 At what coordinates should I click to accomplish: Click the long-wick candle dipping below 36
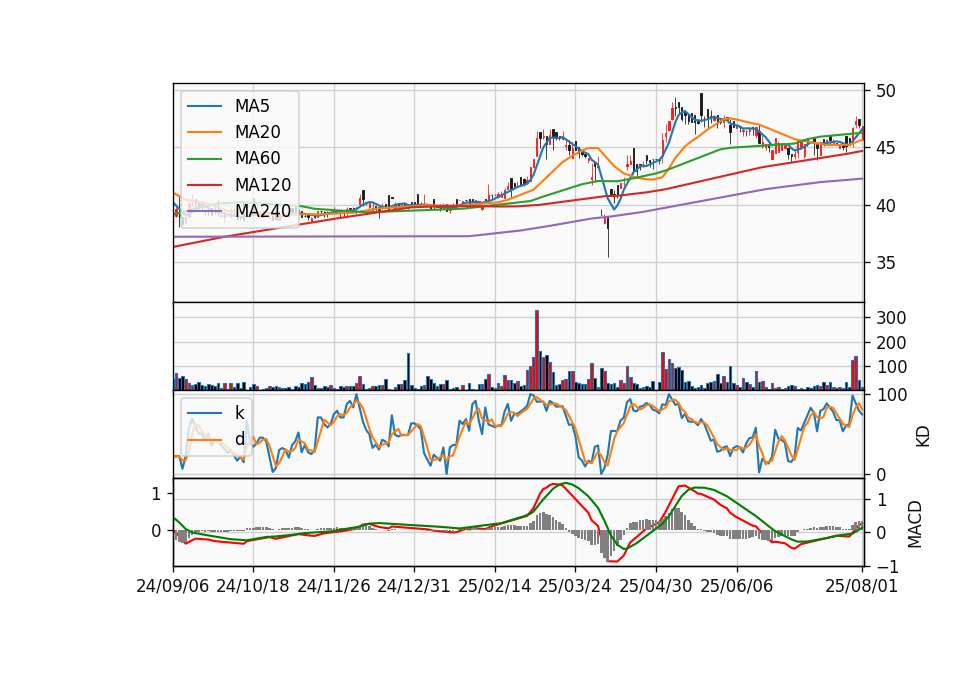(608, 237)
